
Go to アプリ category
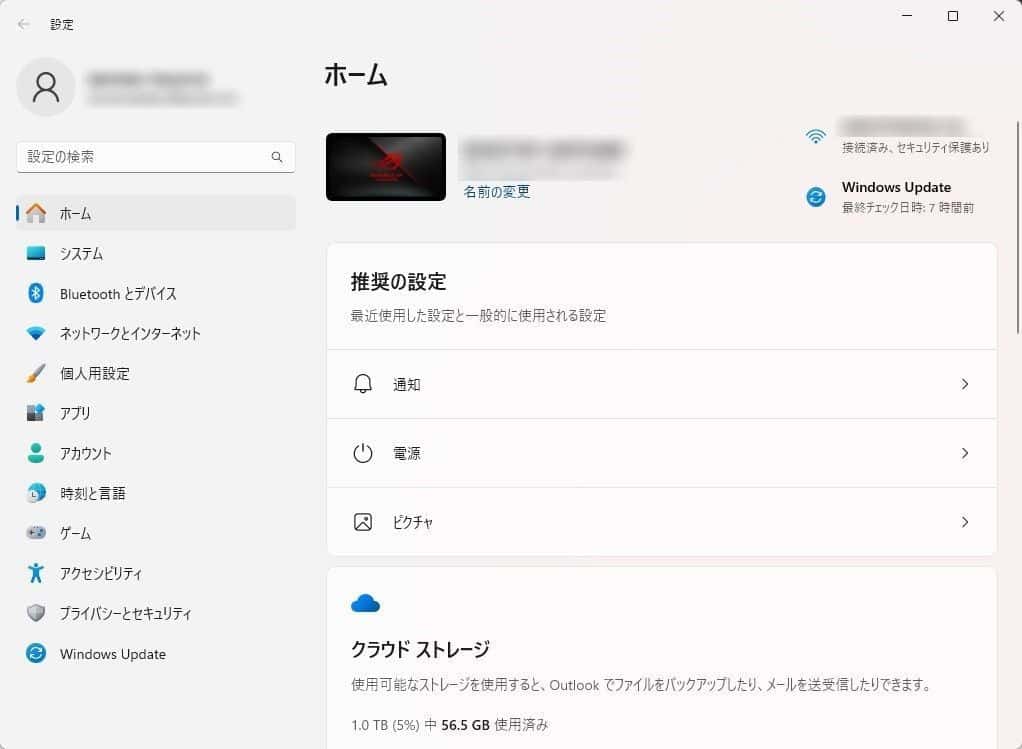(x=156, y=413)
